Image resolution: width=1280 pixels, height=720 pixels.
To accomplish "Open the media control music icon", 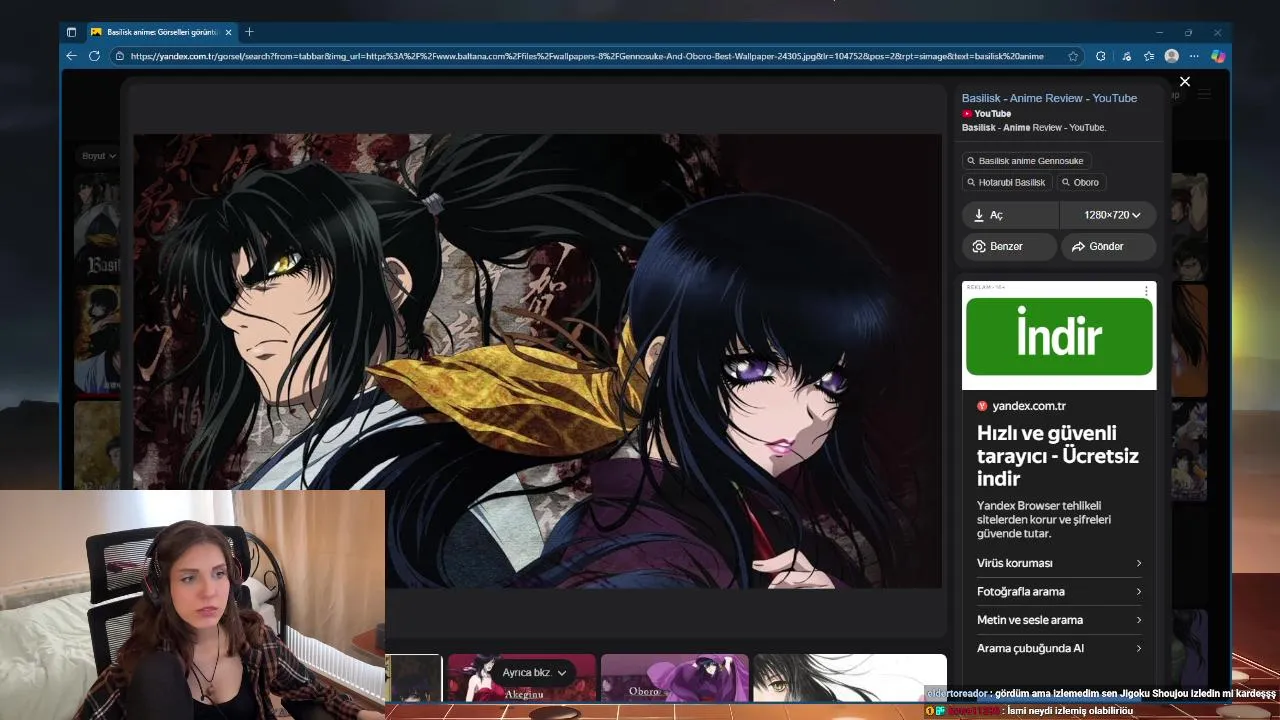I will coord(1126,56).
